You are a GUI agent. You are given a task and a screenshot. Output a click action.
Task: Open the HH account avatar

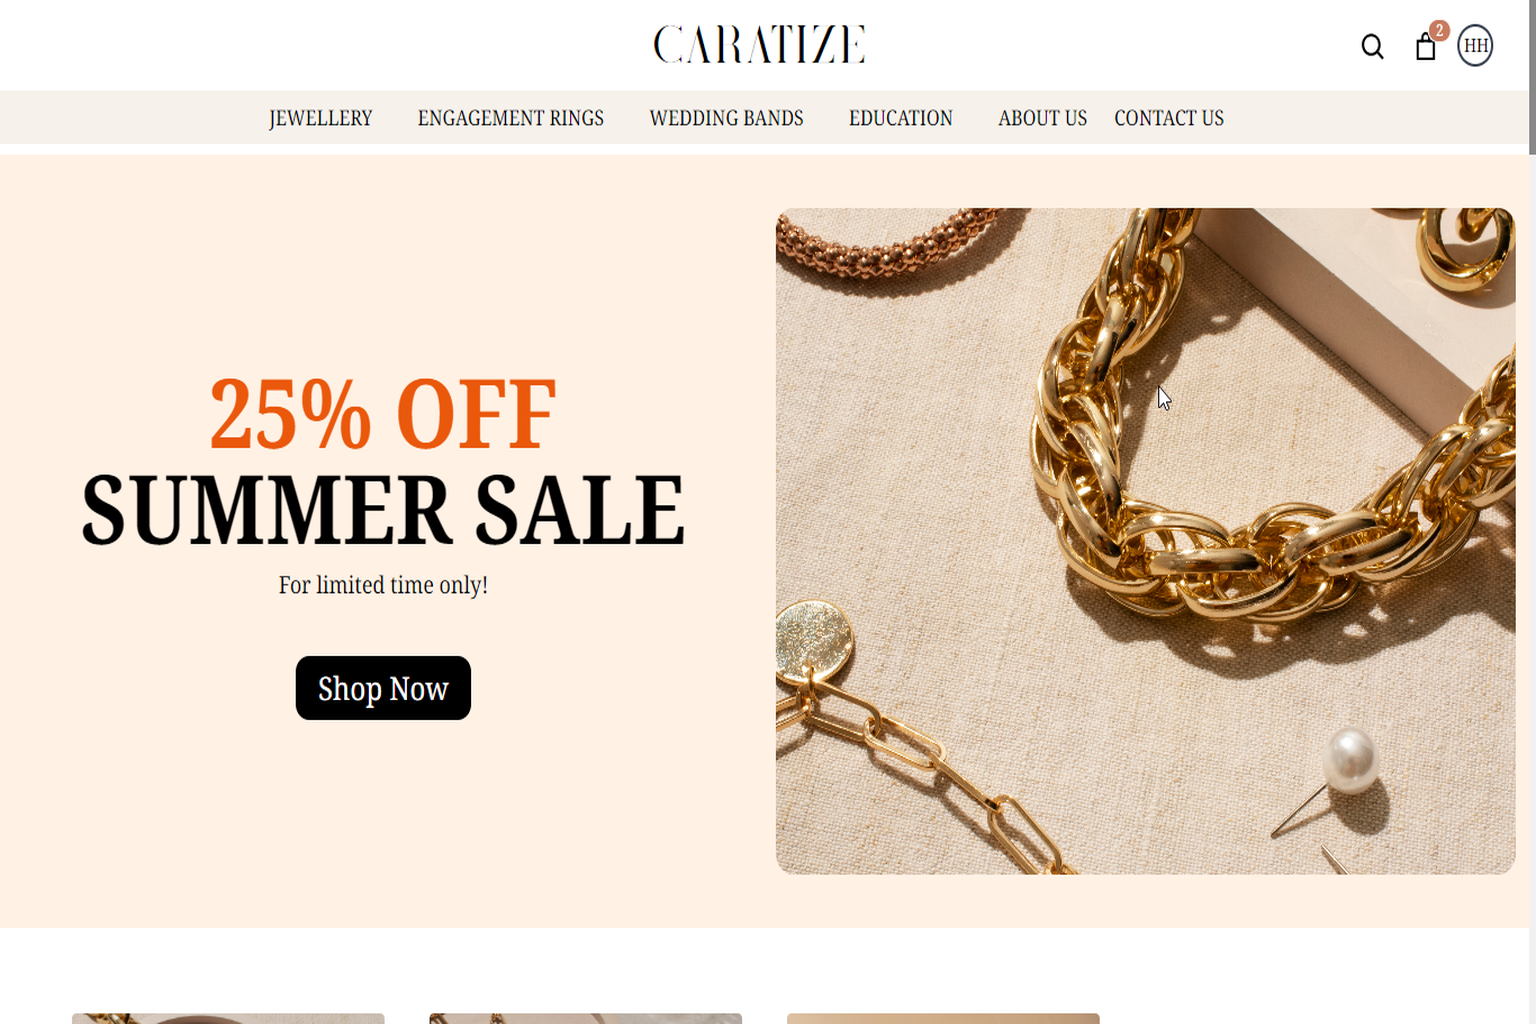pyautogui.click(x=1475, y=46)
